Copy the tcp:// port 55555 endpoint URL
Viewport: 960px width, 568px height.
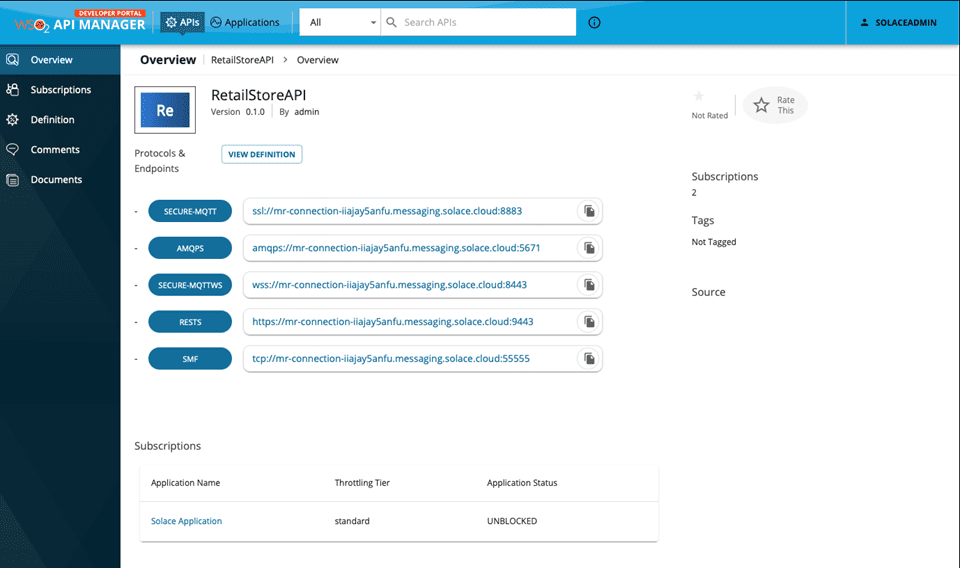[x=589, y=359]
